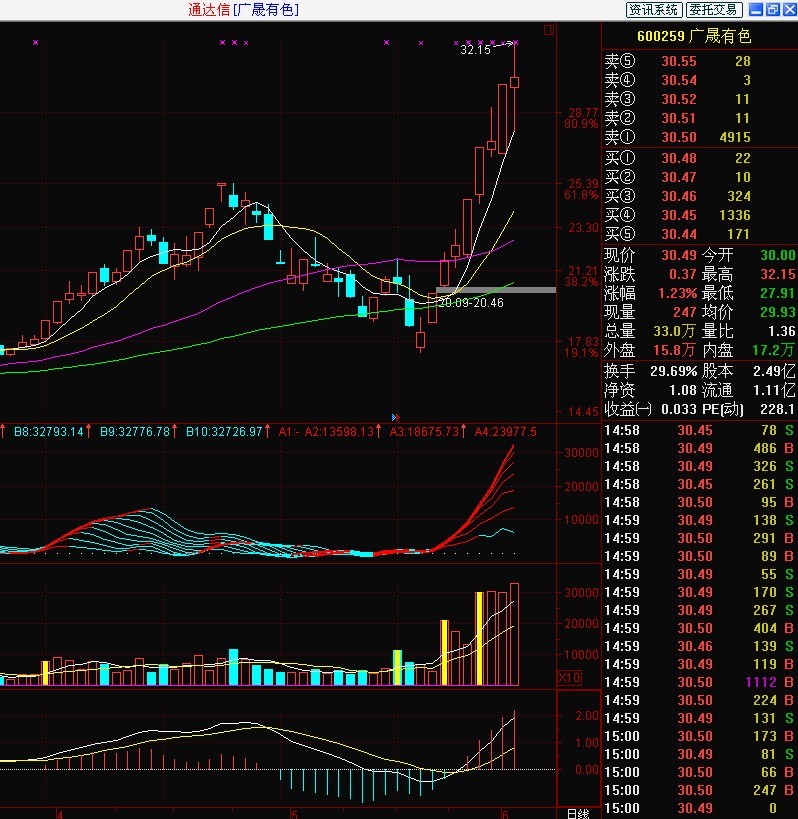Minimize the 通达信 window
This screenshot has width=798, height=819.
click(x=755, y=9)
